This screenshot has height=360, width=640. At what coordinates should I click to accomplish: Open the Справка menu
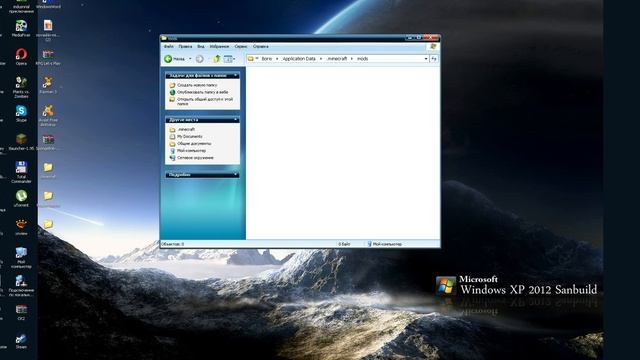[x=260, y=47]
